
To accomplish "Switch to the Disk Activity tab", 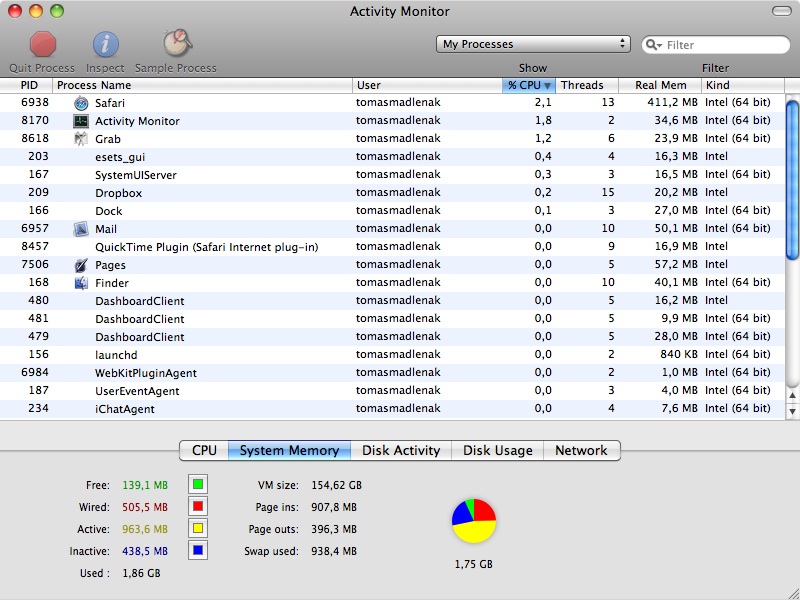I will coord(401,451).
